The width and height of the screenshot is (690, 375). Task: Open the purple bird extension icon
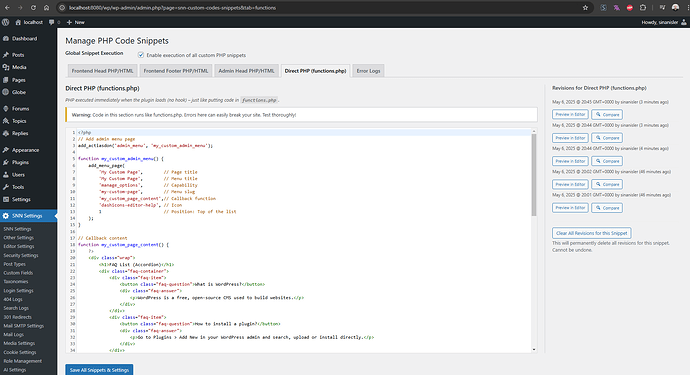[x=617, y=7]
